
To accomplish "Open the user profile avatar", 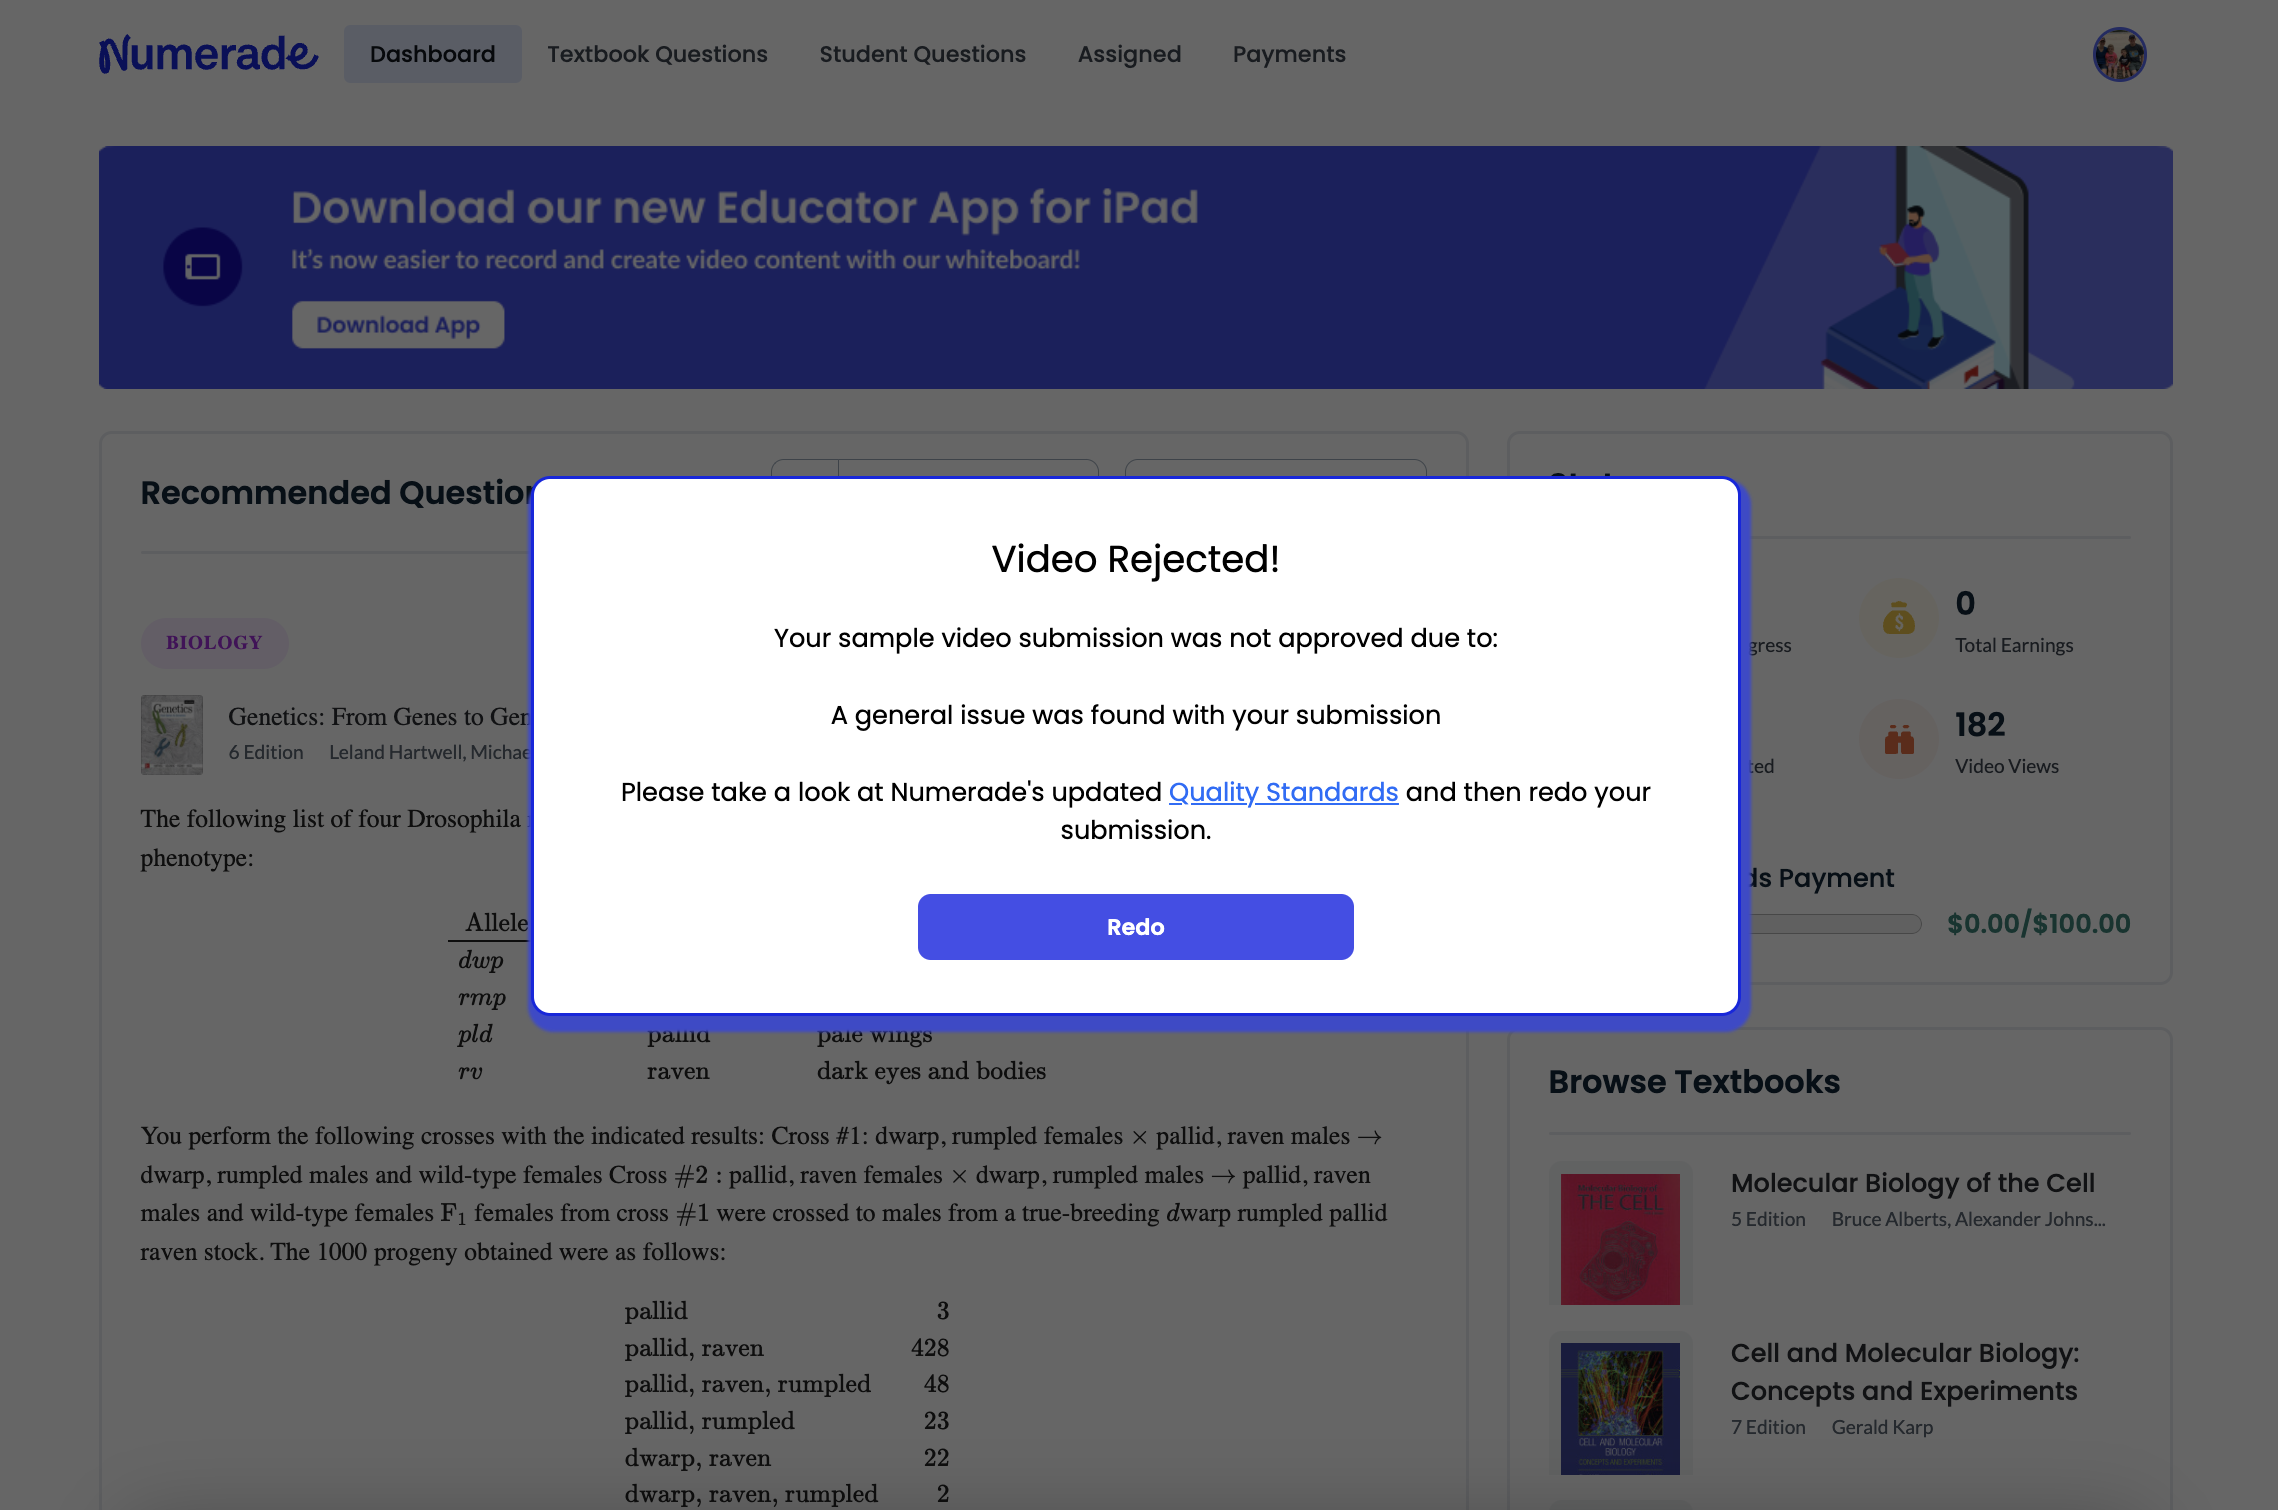I will click(x=2119, y=54).
